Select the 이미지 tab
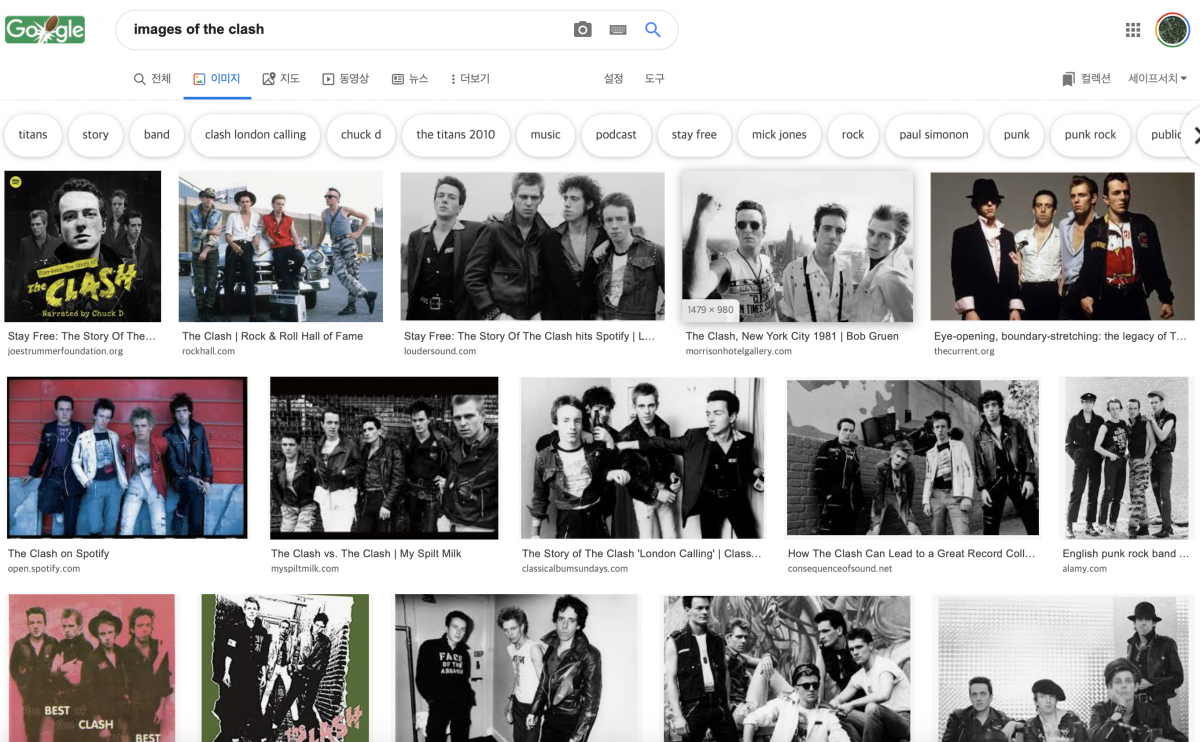The width and height of the screenshot is (1200, 742). (x=217, y=79)
